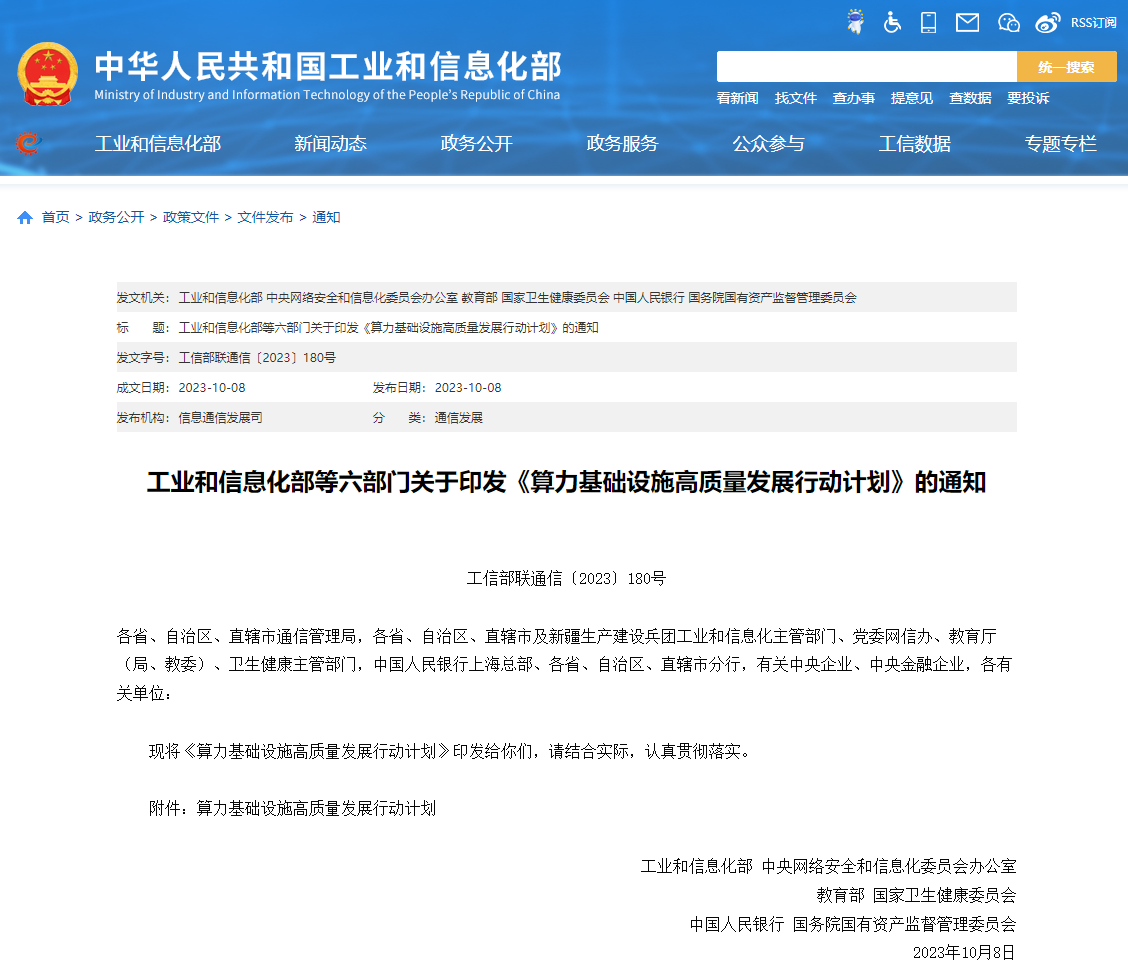Image resolution: width=1128 pixels, height=966 pixels.
Task: Open the 提意见 quick link
Action: pos(912,98)
